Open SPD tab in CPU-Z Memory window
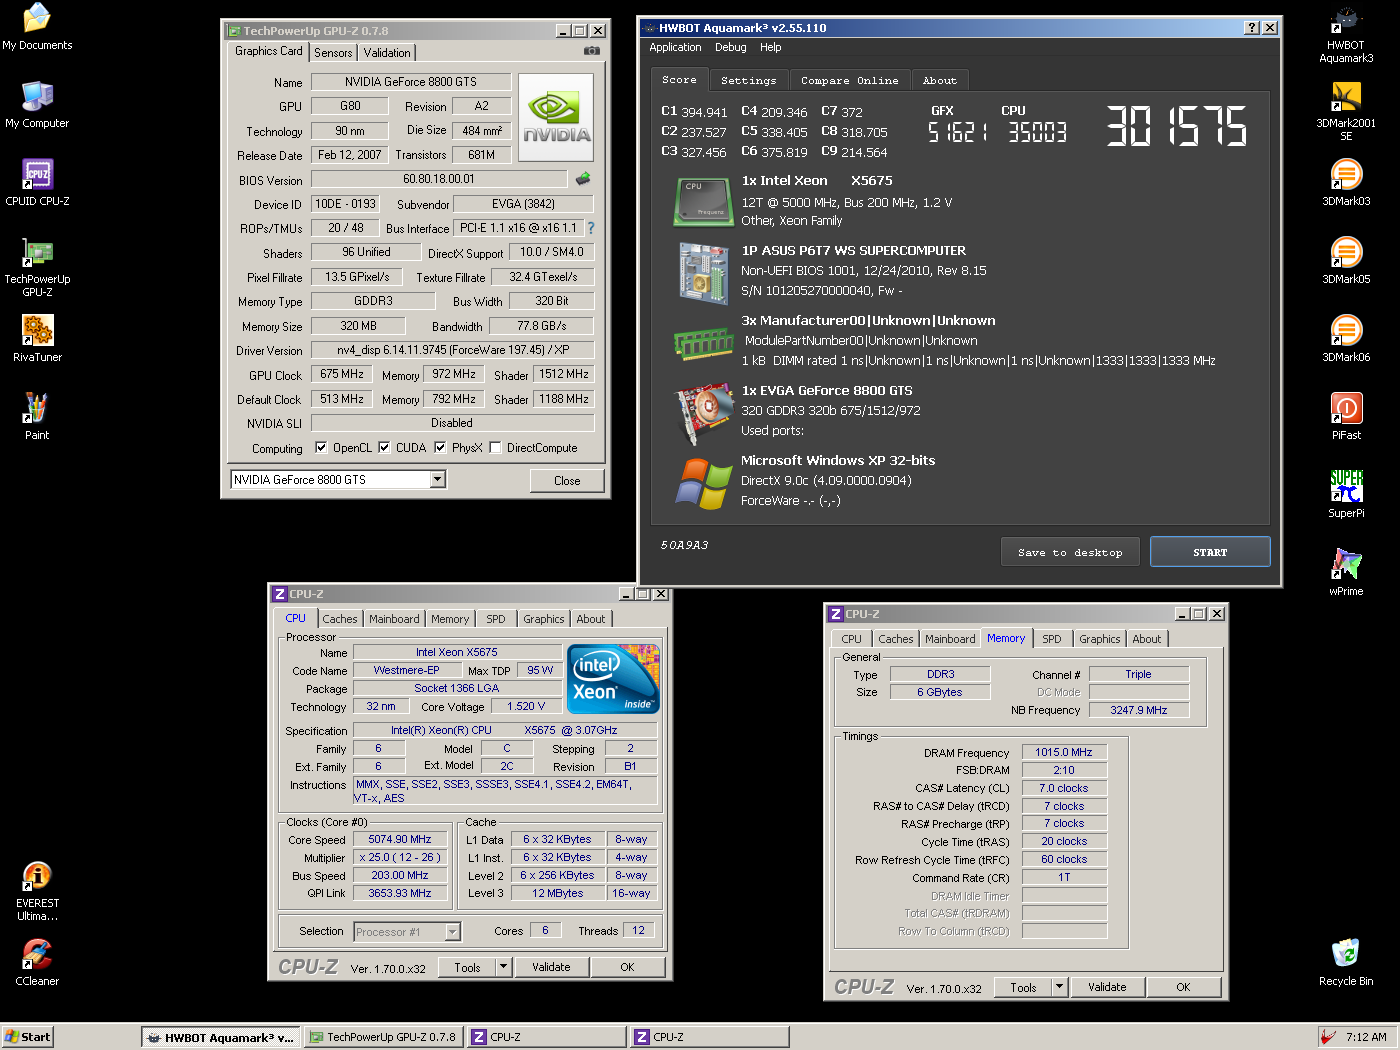The image size is (1400, 1050). [x=1052, y=639]
